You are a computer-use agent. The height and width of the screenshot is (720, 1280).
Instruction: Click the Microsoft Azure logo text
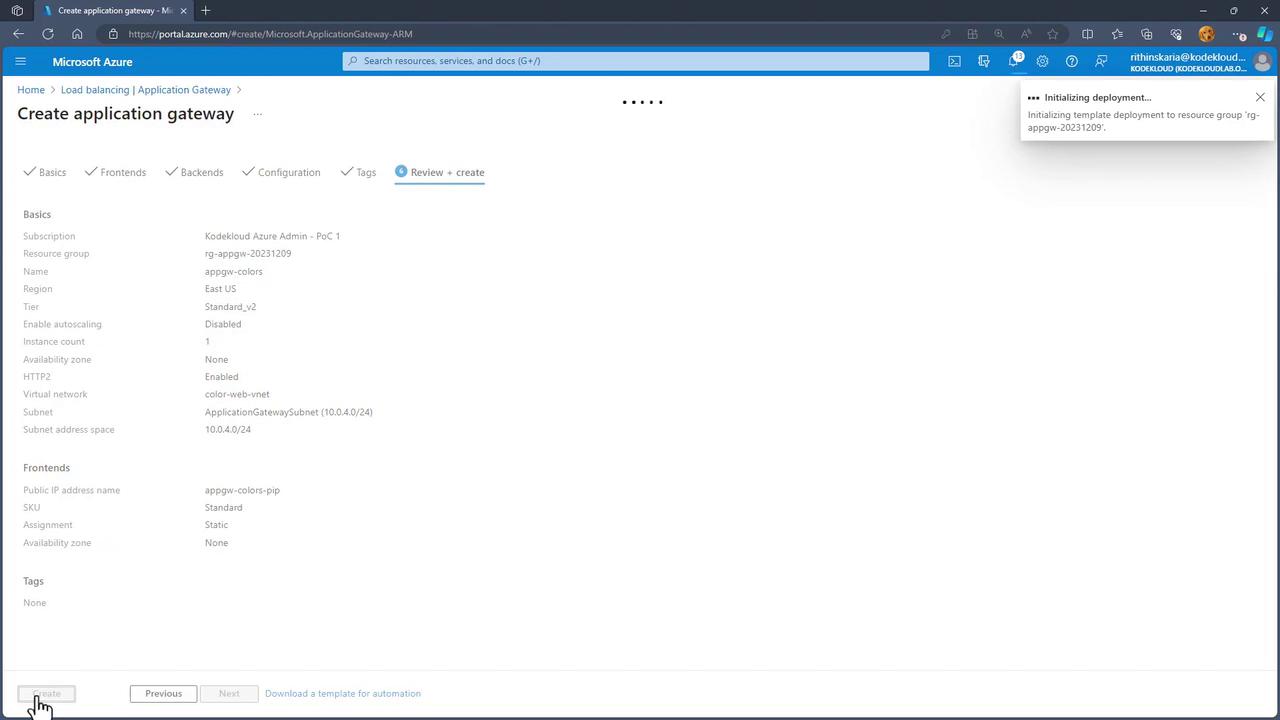[x=92, y=61]
